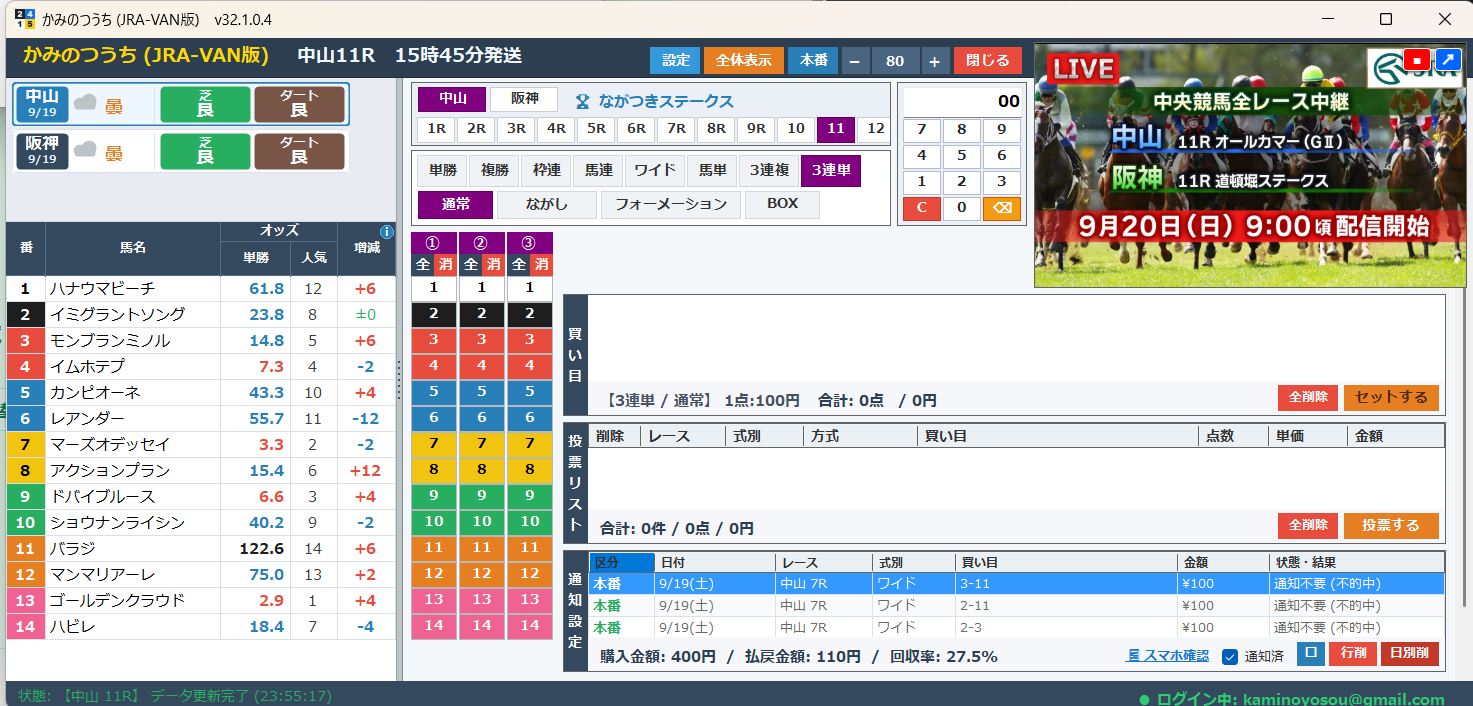Select the 通常 betting method

tap(456, 205)
